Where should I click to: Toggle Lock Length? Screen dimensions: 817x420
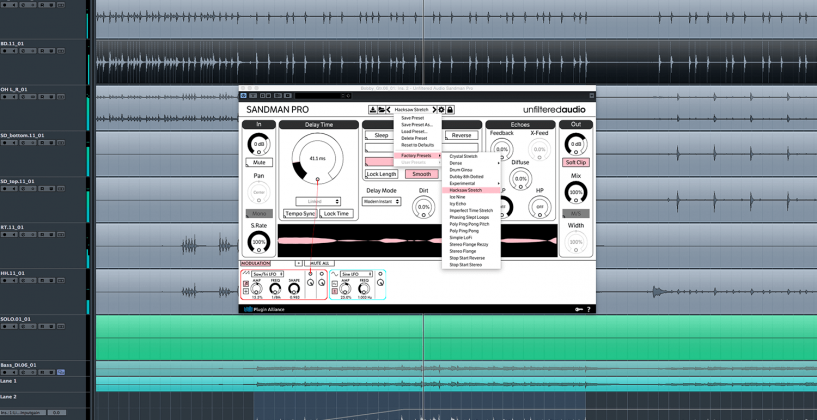click(381, 174)
